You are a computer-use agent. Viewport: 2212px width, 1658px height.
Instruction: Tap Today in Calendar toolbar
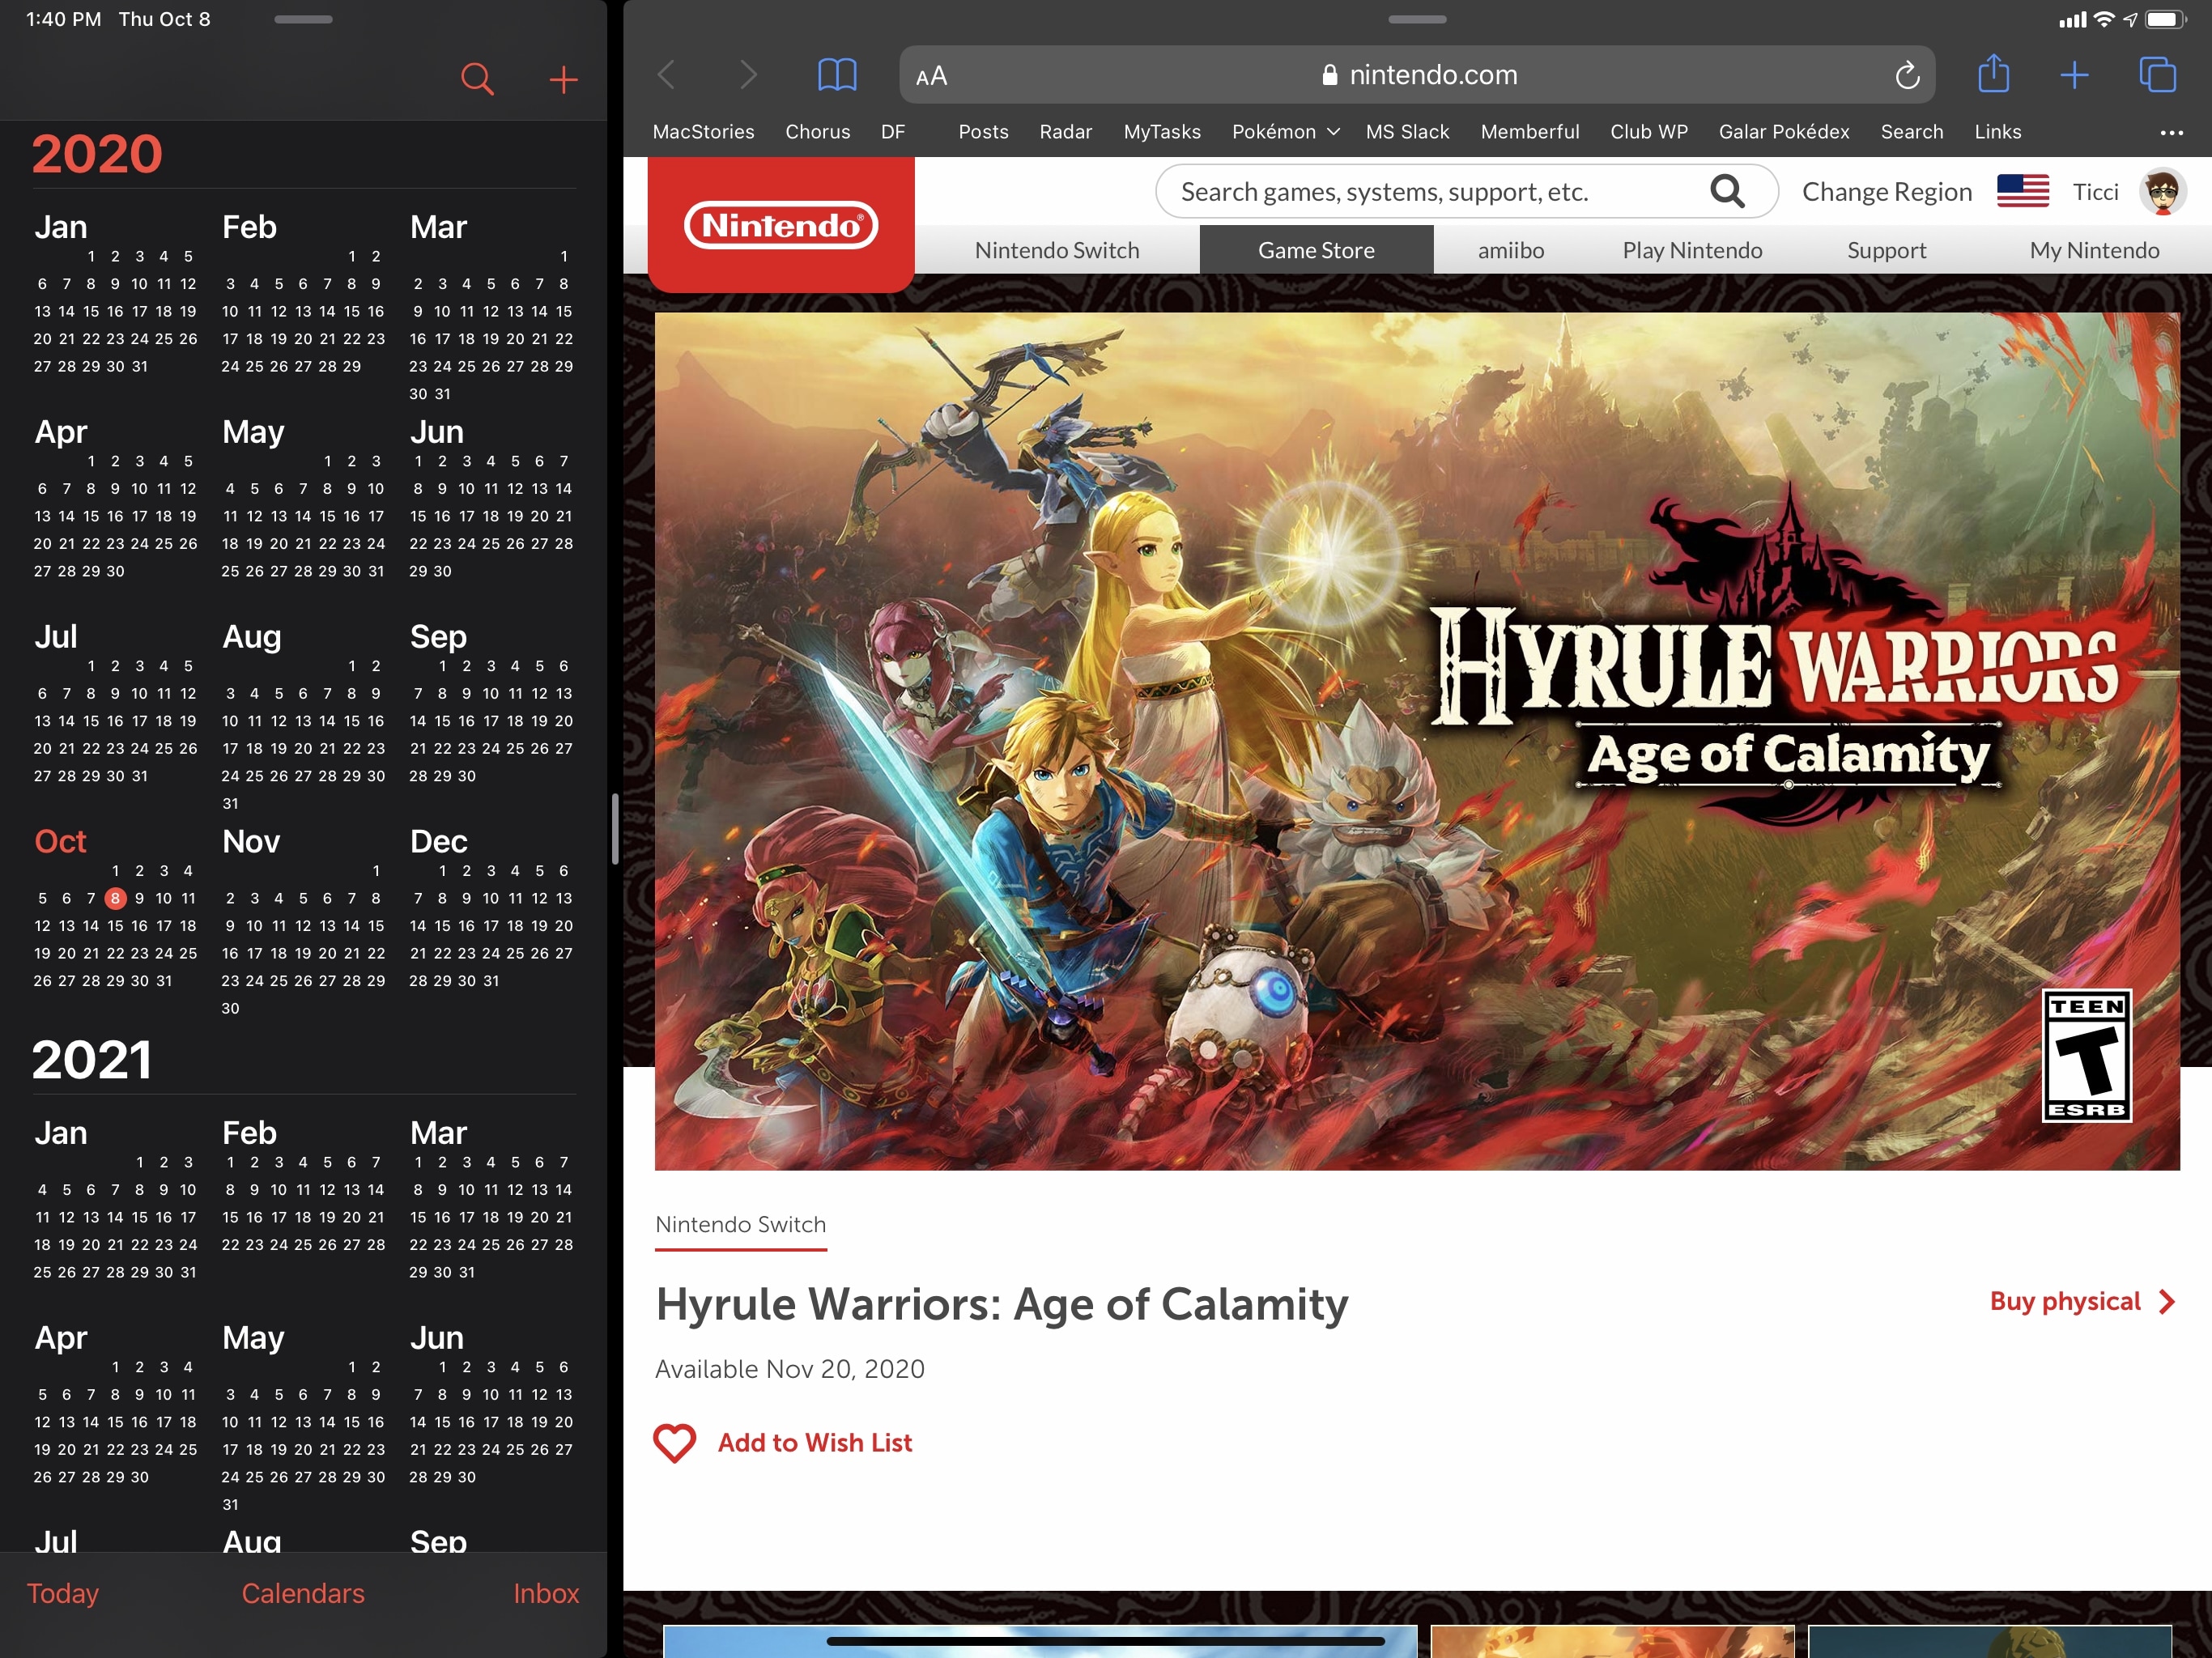pyautogui.click(x=63, y=1593)
